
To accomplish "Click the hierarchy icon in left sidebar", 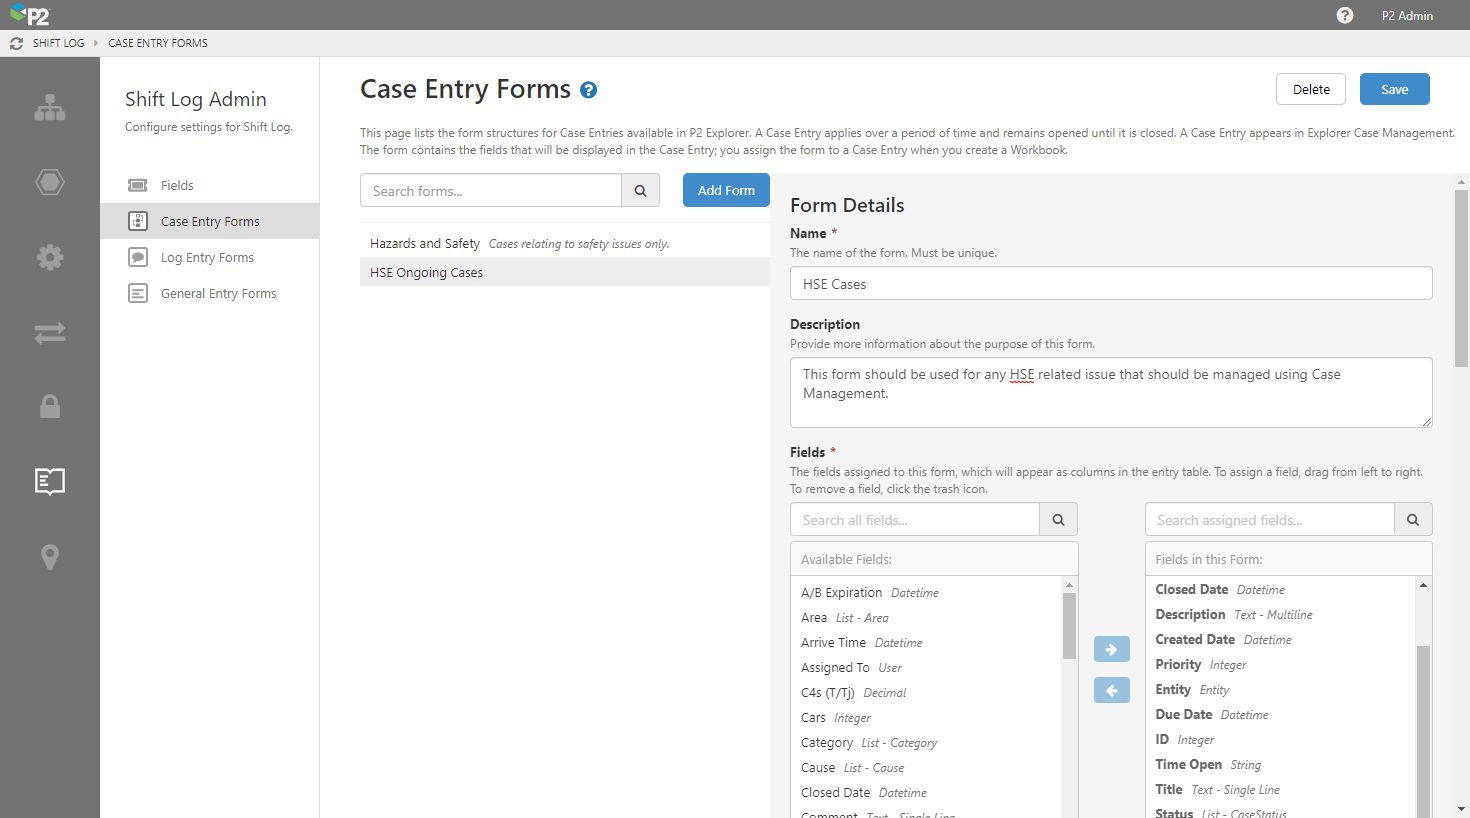I will coord(50,108).
